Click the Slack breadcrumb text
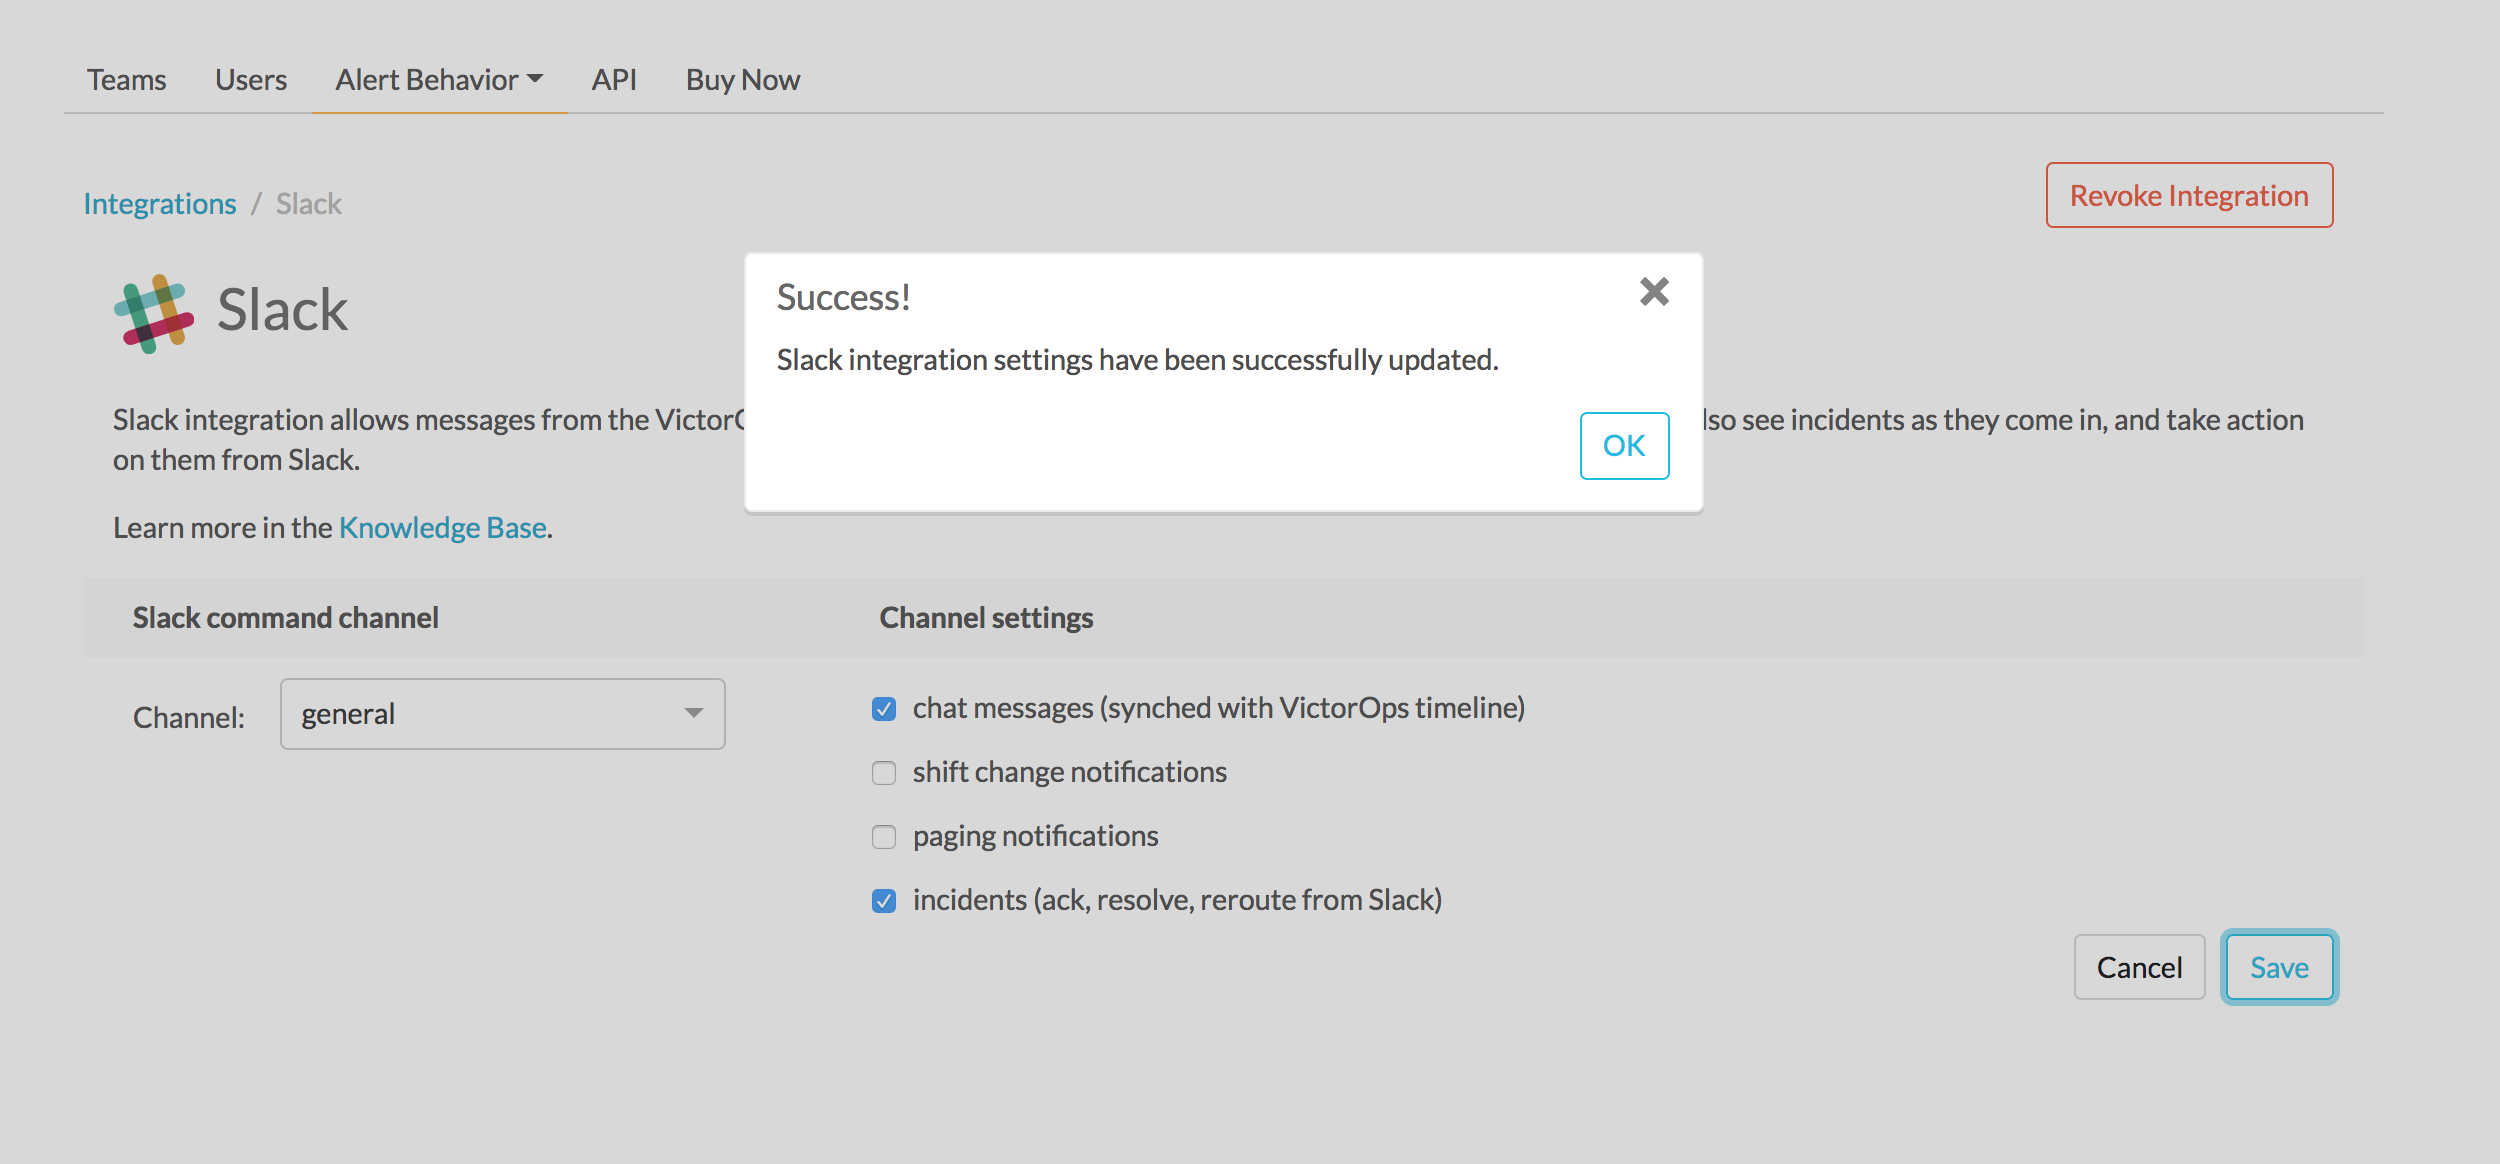 309,204
